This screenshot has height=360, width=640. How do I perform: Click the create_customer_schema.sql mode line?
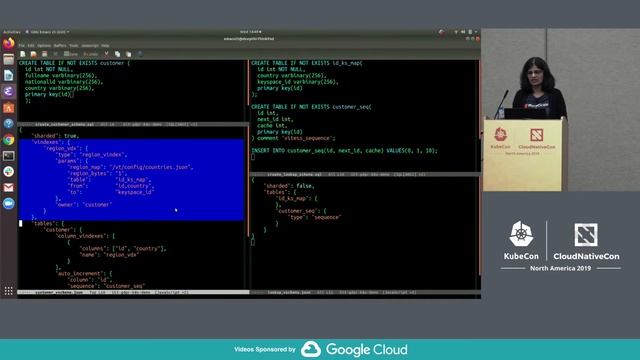pyautogui.click(x=133, y=124)
